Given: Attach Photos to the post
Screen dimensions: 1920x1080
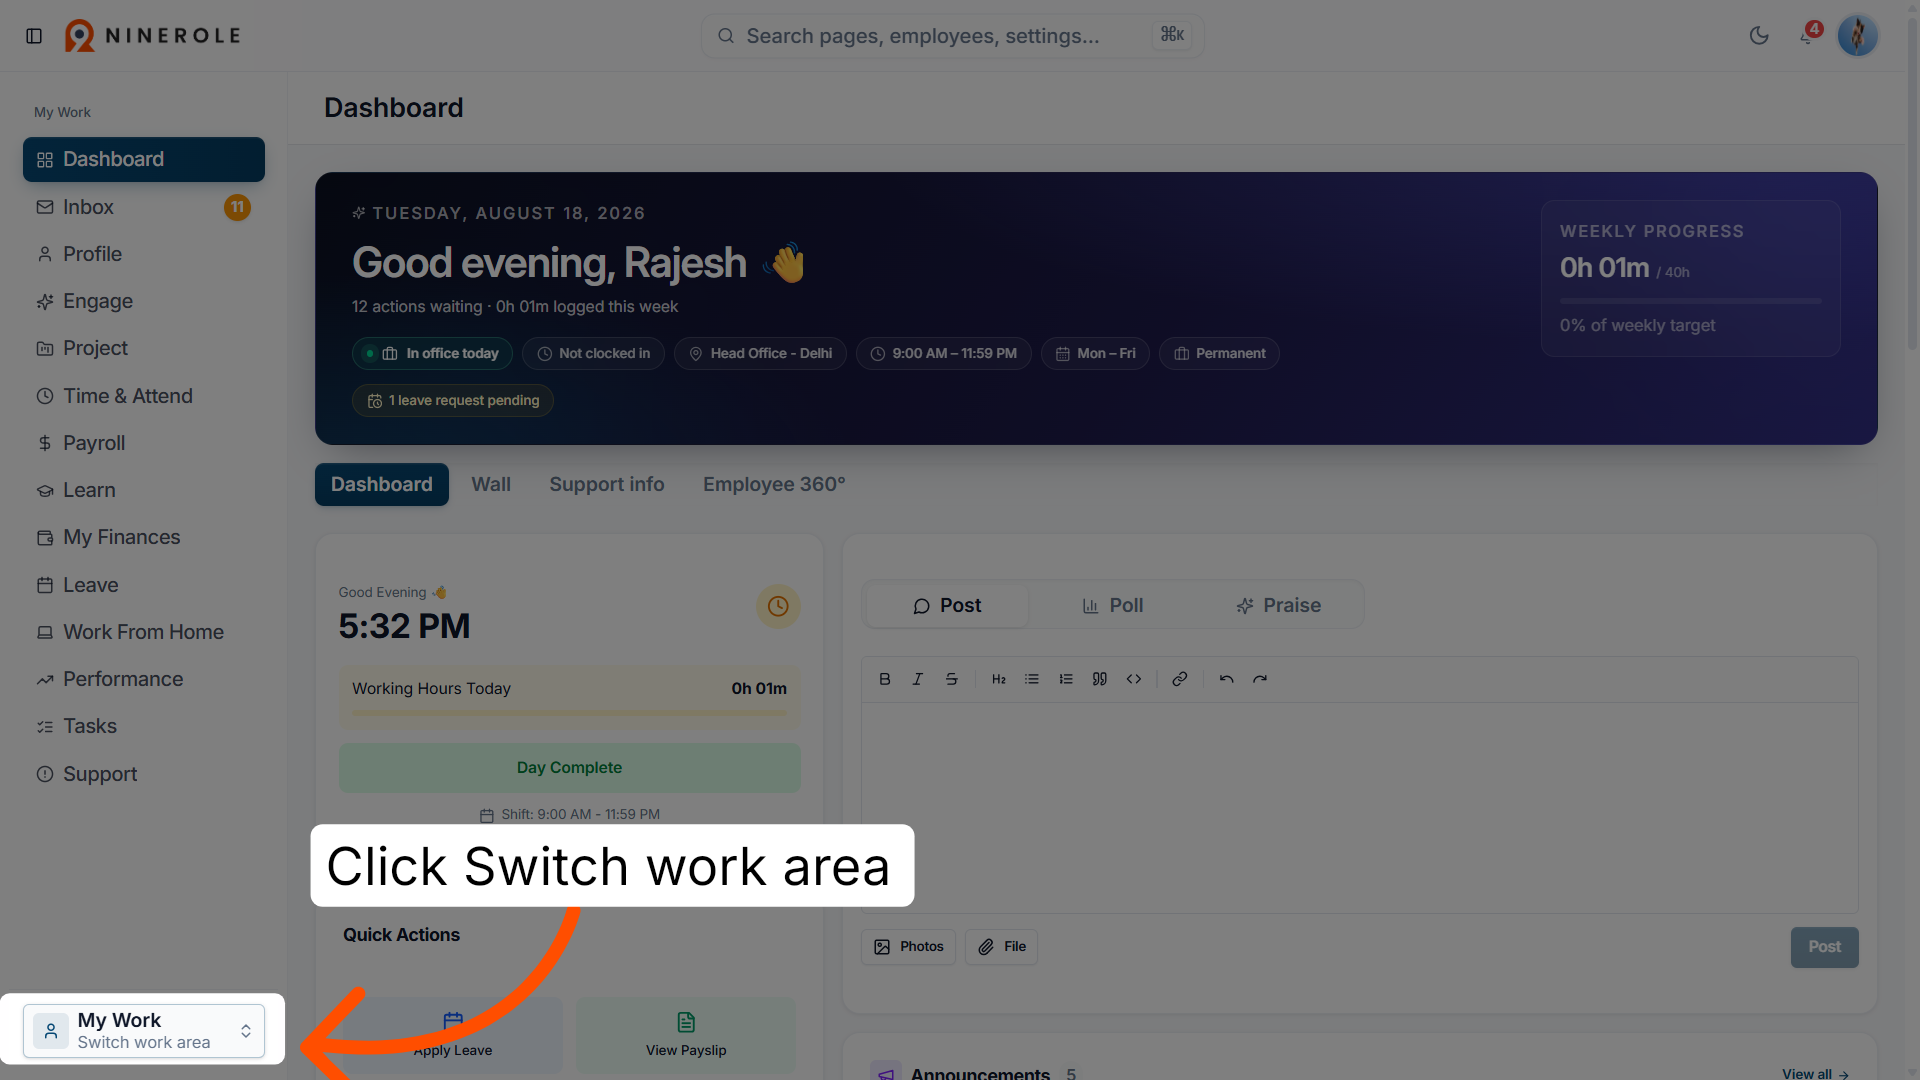Looking at the screenshot, I should [908, 947].
